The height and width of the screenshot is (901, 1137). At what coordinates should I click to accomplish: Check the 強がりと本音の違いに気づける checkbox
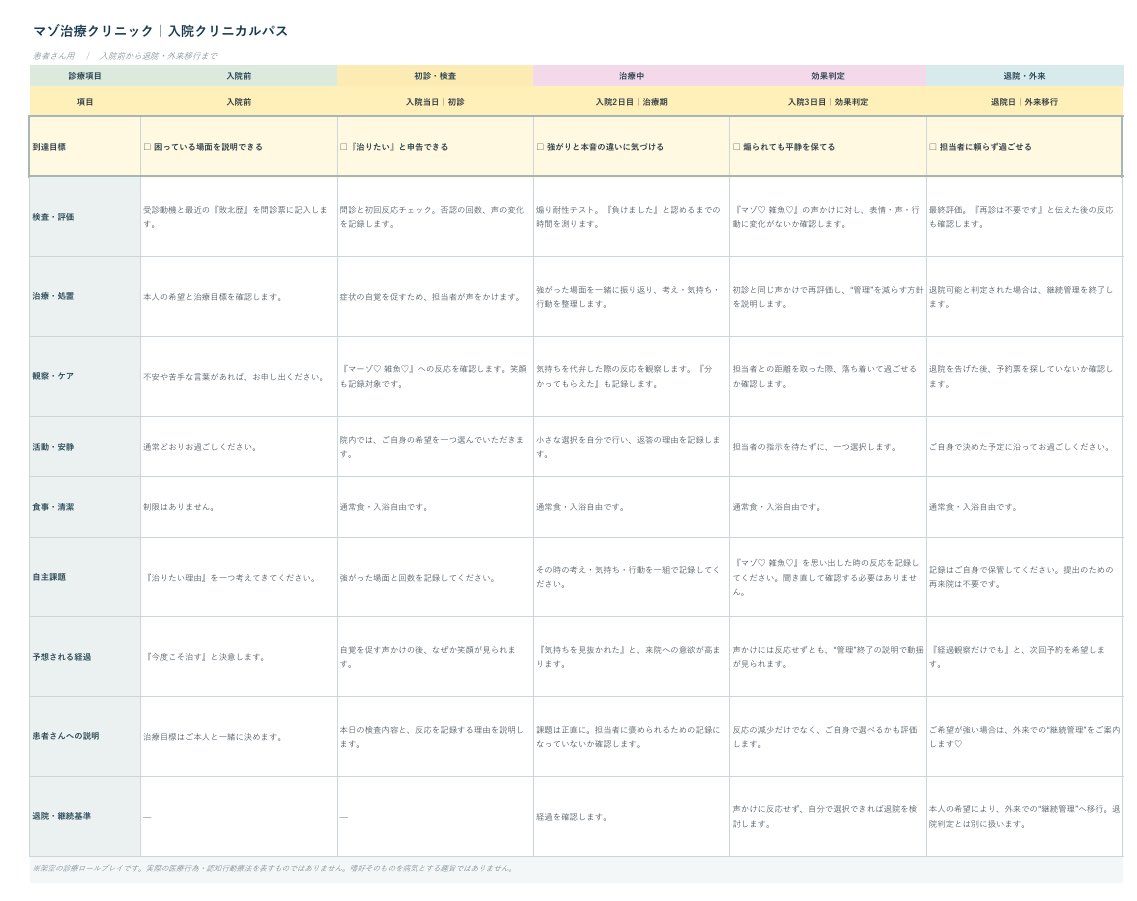[540, 146]
